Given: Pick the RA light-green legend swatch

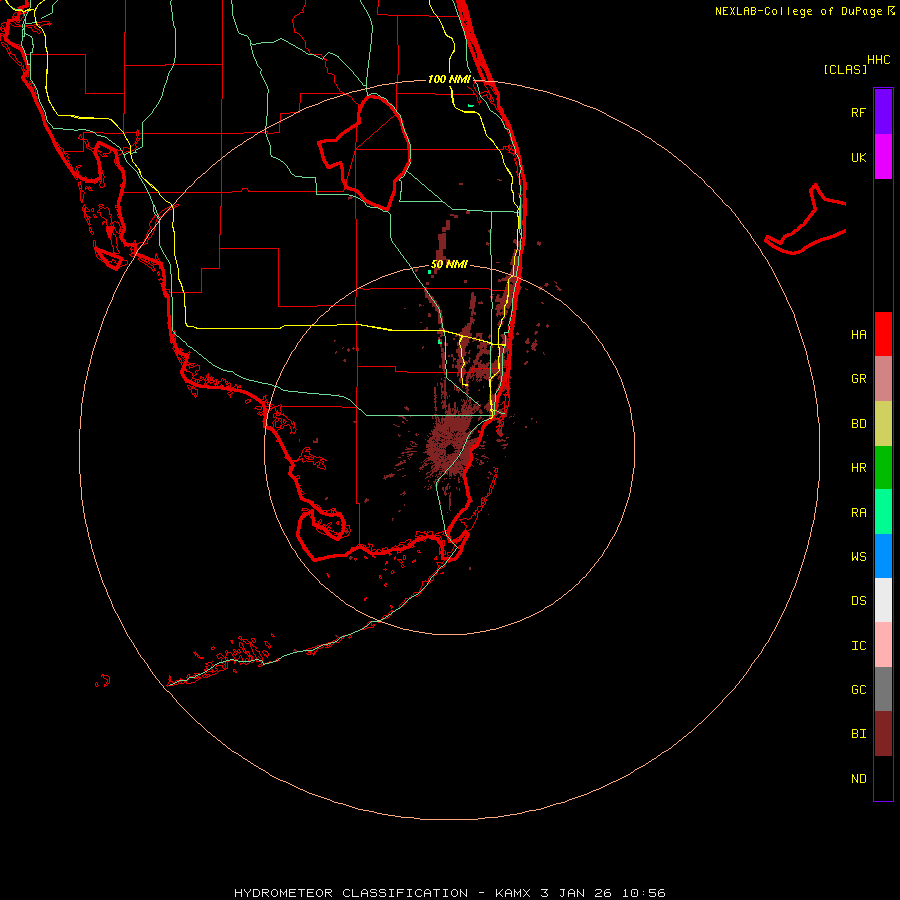Looking at the screenshot, I should [883, 512].
